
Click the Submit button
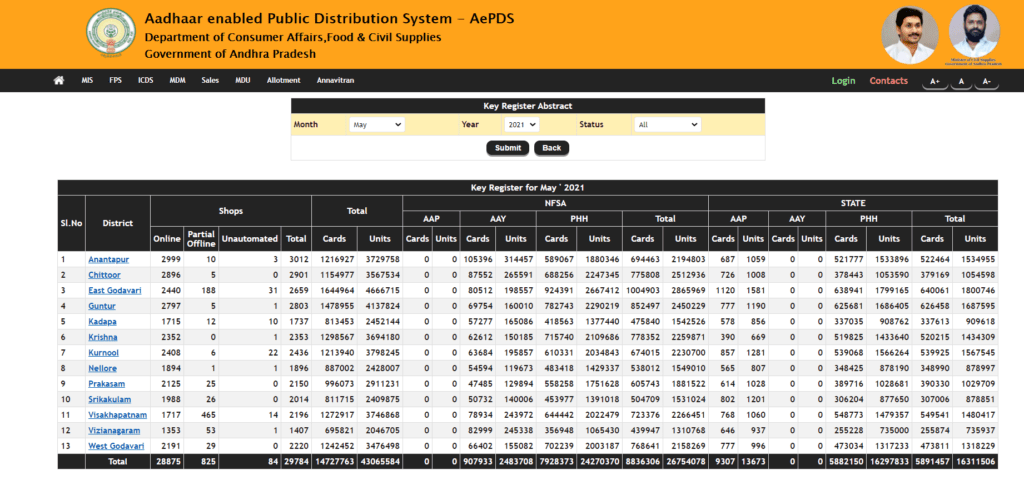(507, 148)
